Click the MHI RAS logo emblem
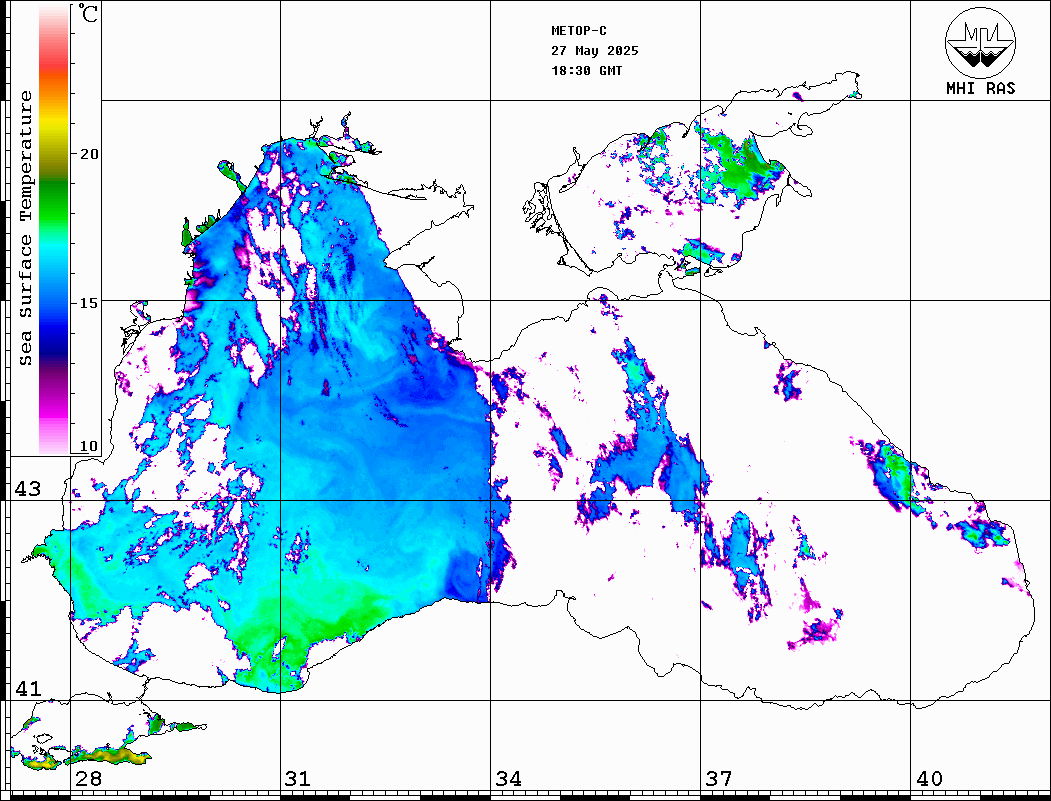This screenshot has height=801, width=1051. coord(980,42)
